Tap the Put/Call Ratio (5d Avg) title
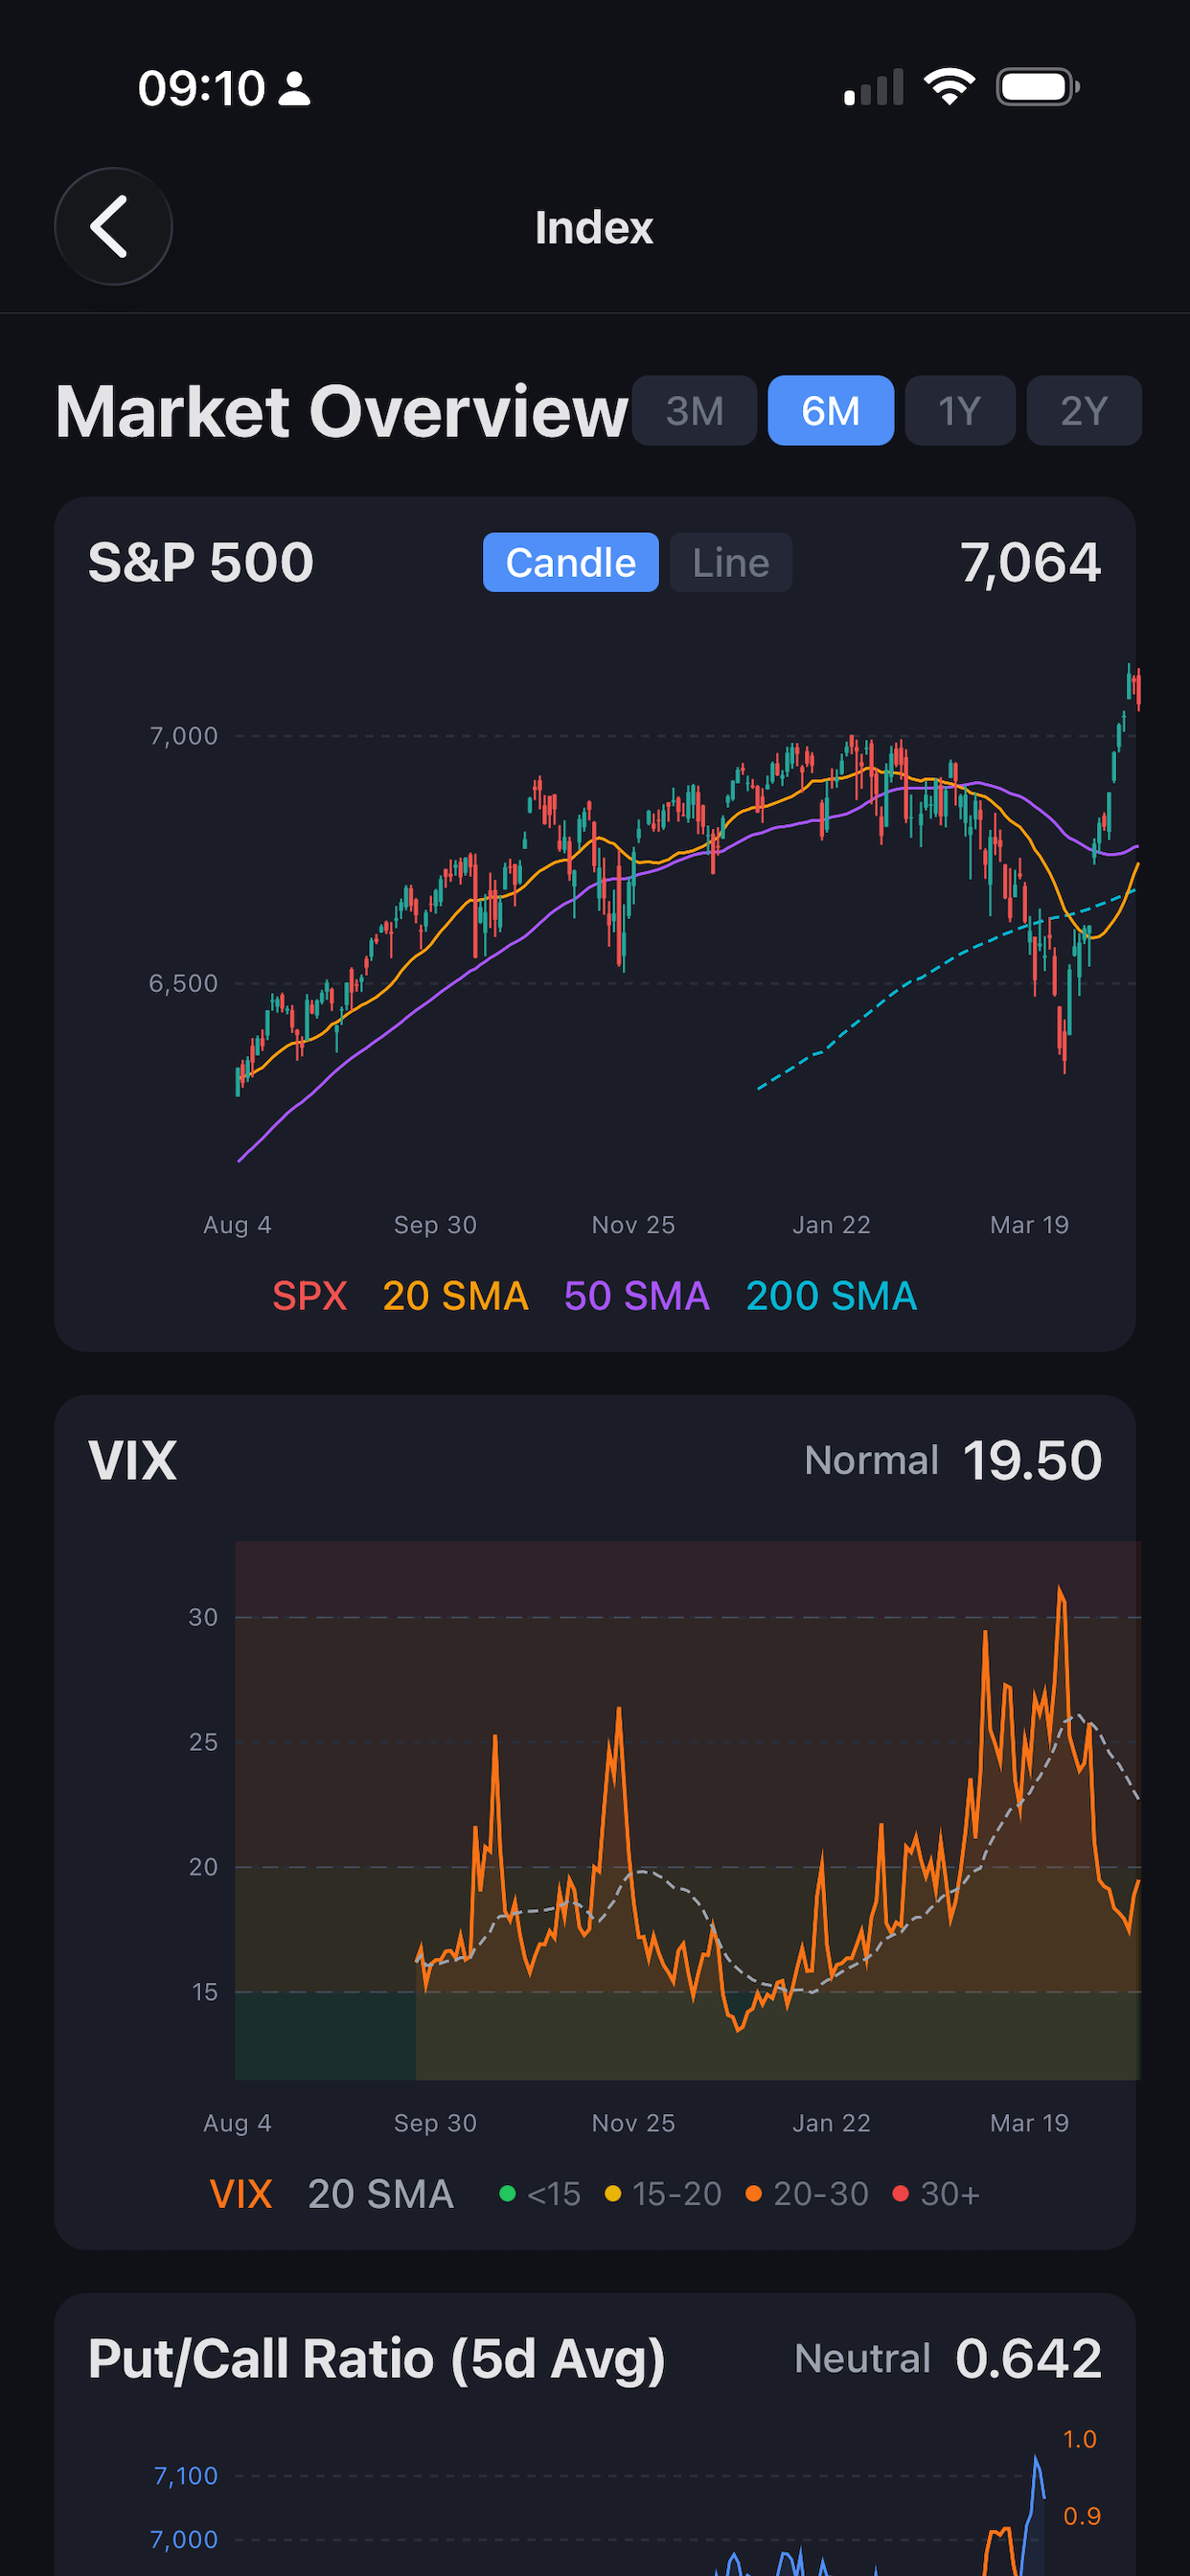Screen dimensions: 1190x2576 click(x=377, y=2359)
